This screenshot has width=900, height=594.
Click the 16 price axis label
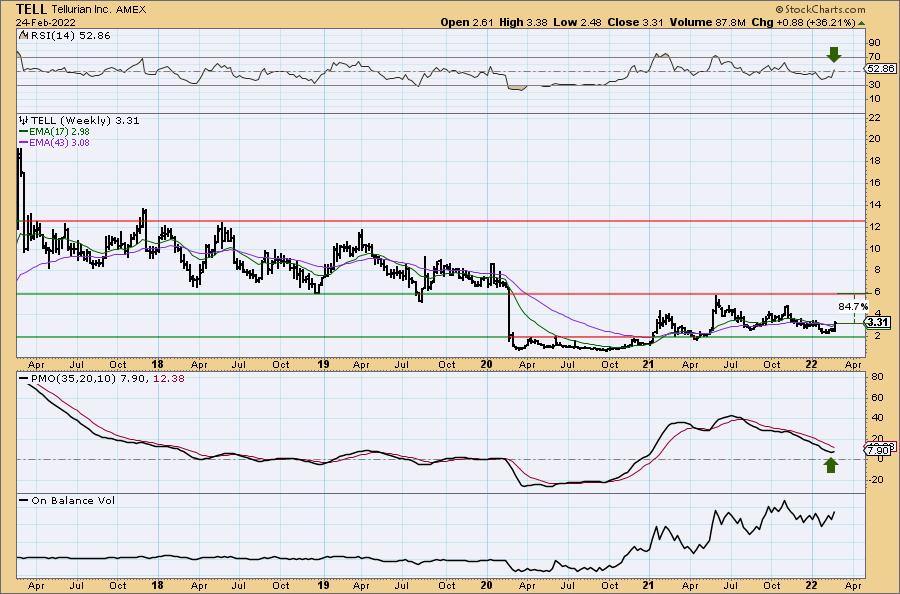tap(874, 183)
